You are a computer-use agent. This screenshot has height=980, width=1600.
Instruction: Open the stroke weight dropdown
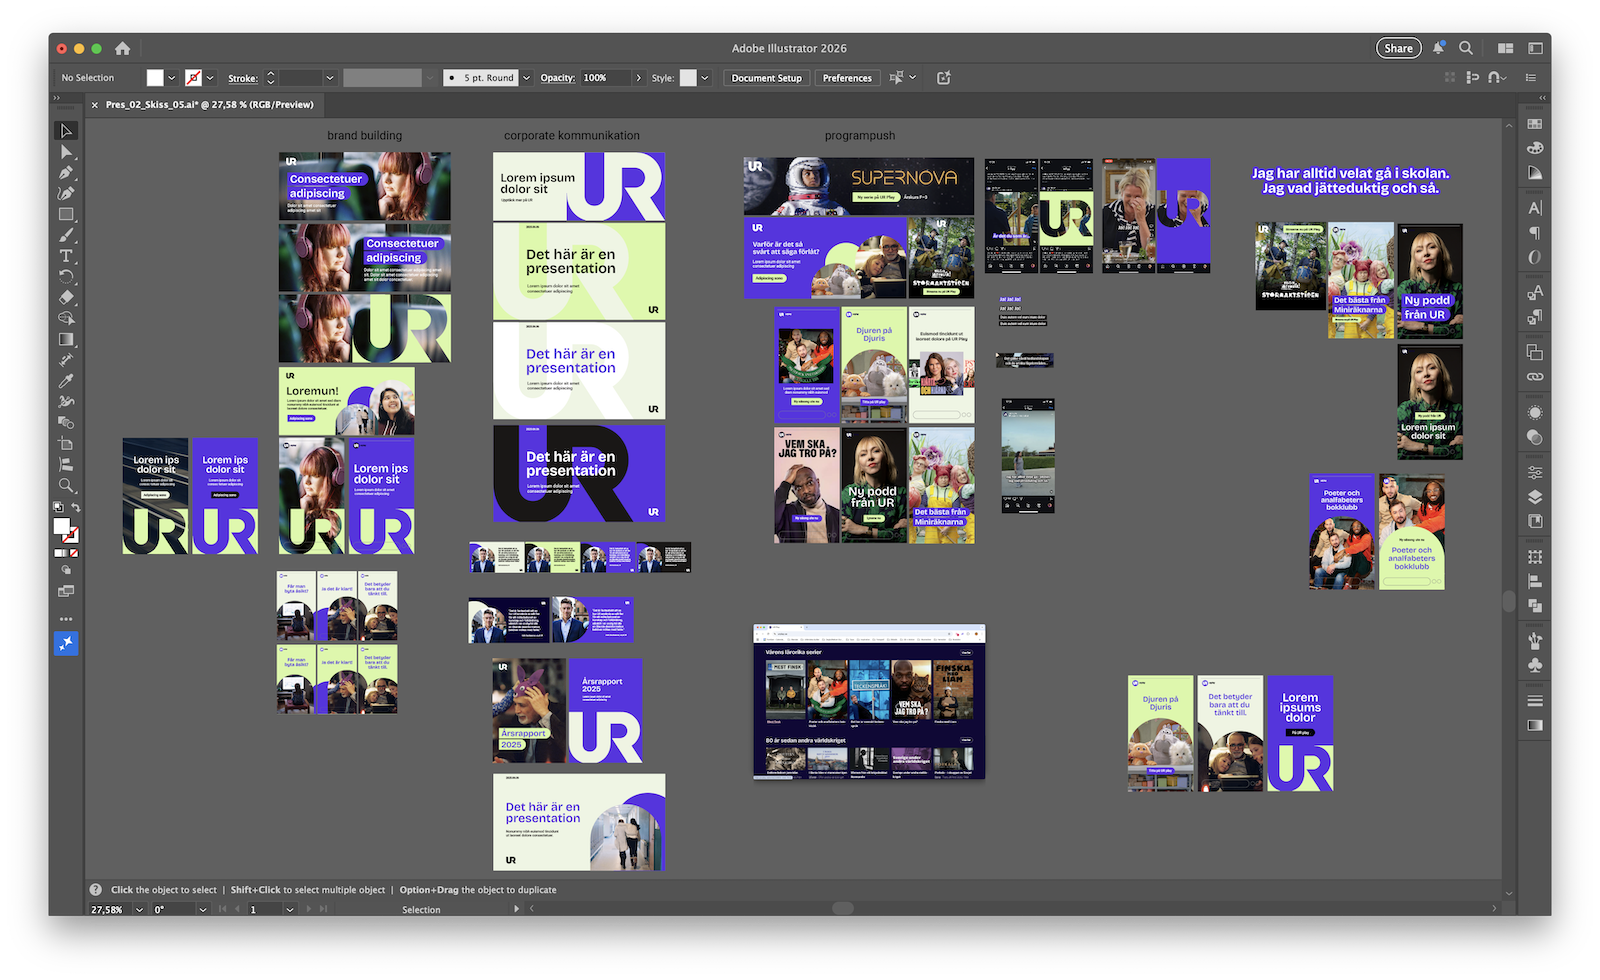coord(329,78)
